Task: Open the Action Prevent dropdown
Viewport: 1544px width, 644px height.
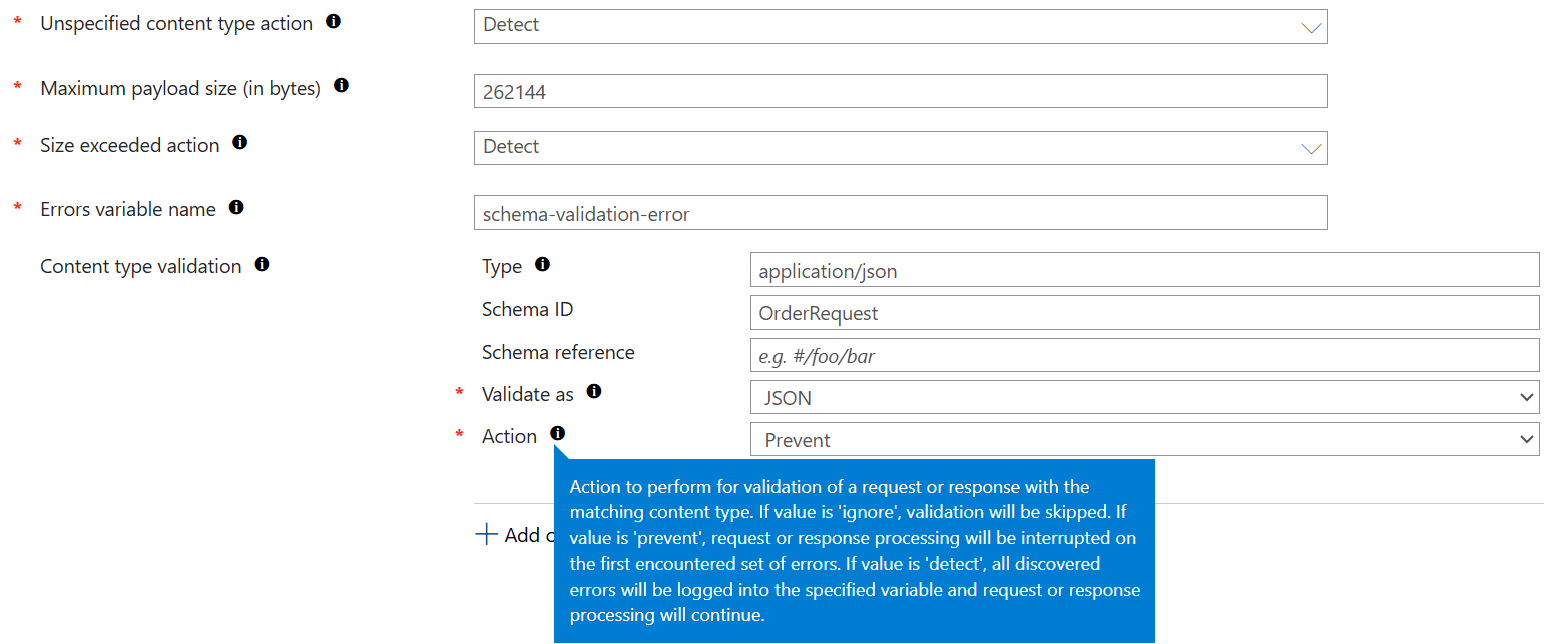Action: pyautogui.click(x=1144, y=439)
